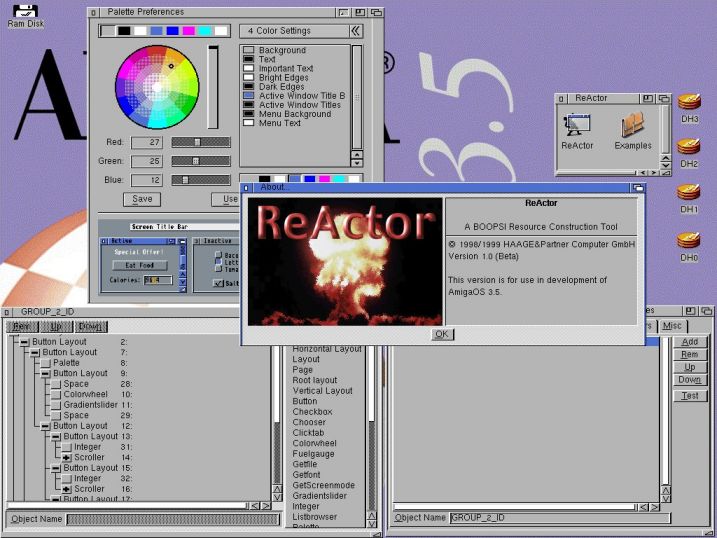
Task: Click the double-arrow icon beside 4 Color Settings
Action: click(355, 31)
